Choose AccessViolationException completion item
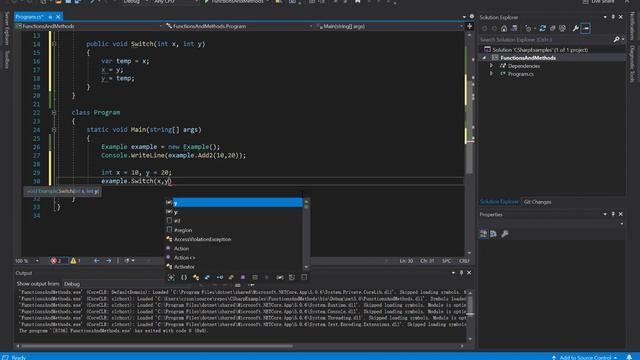This screenshot has height=360, width=640. 234,239
